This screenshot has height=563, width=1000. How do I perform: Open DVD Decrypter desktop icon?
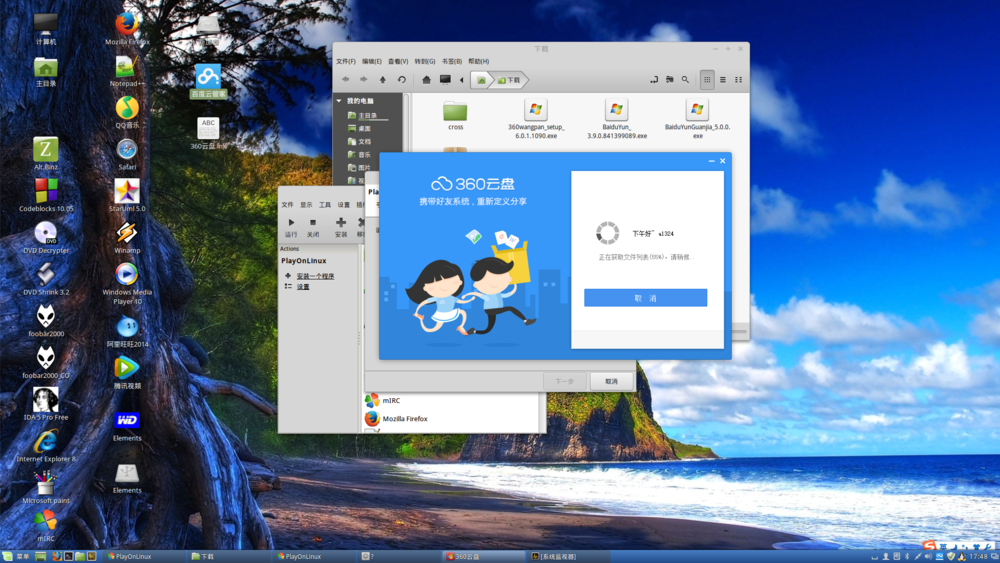coord(46,237)
